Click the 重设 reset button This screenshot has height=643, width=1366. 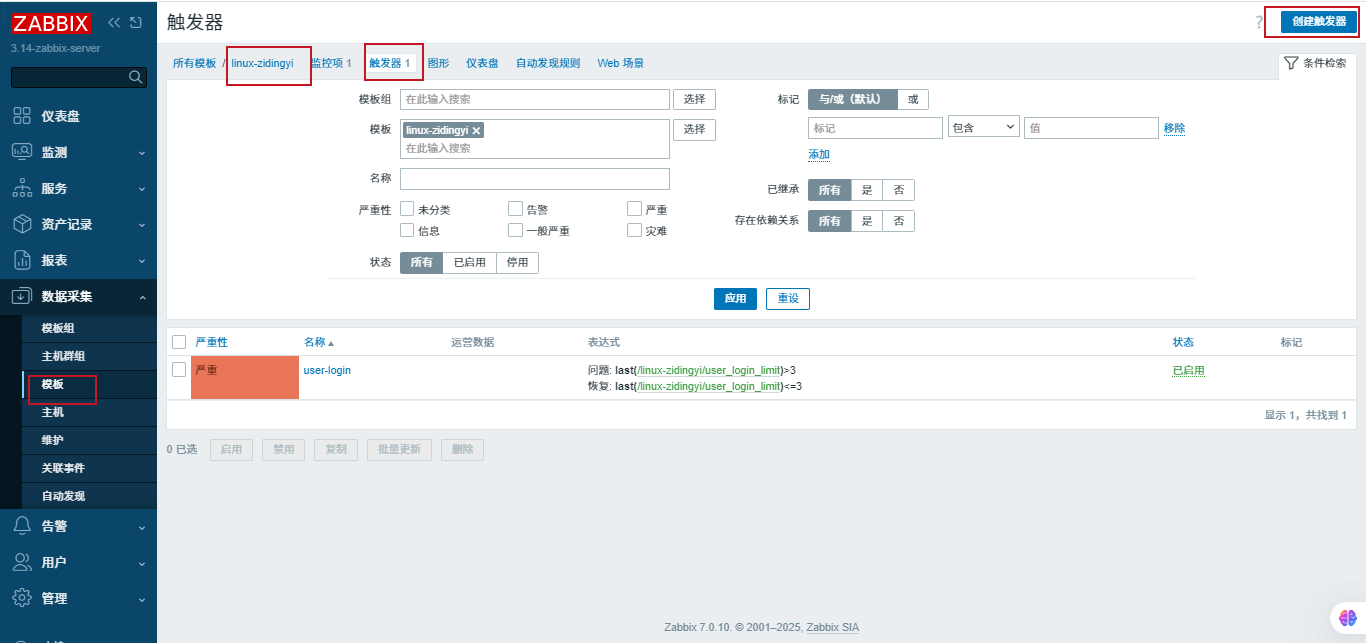788,298
